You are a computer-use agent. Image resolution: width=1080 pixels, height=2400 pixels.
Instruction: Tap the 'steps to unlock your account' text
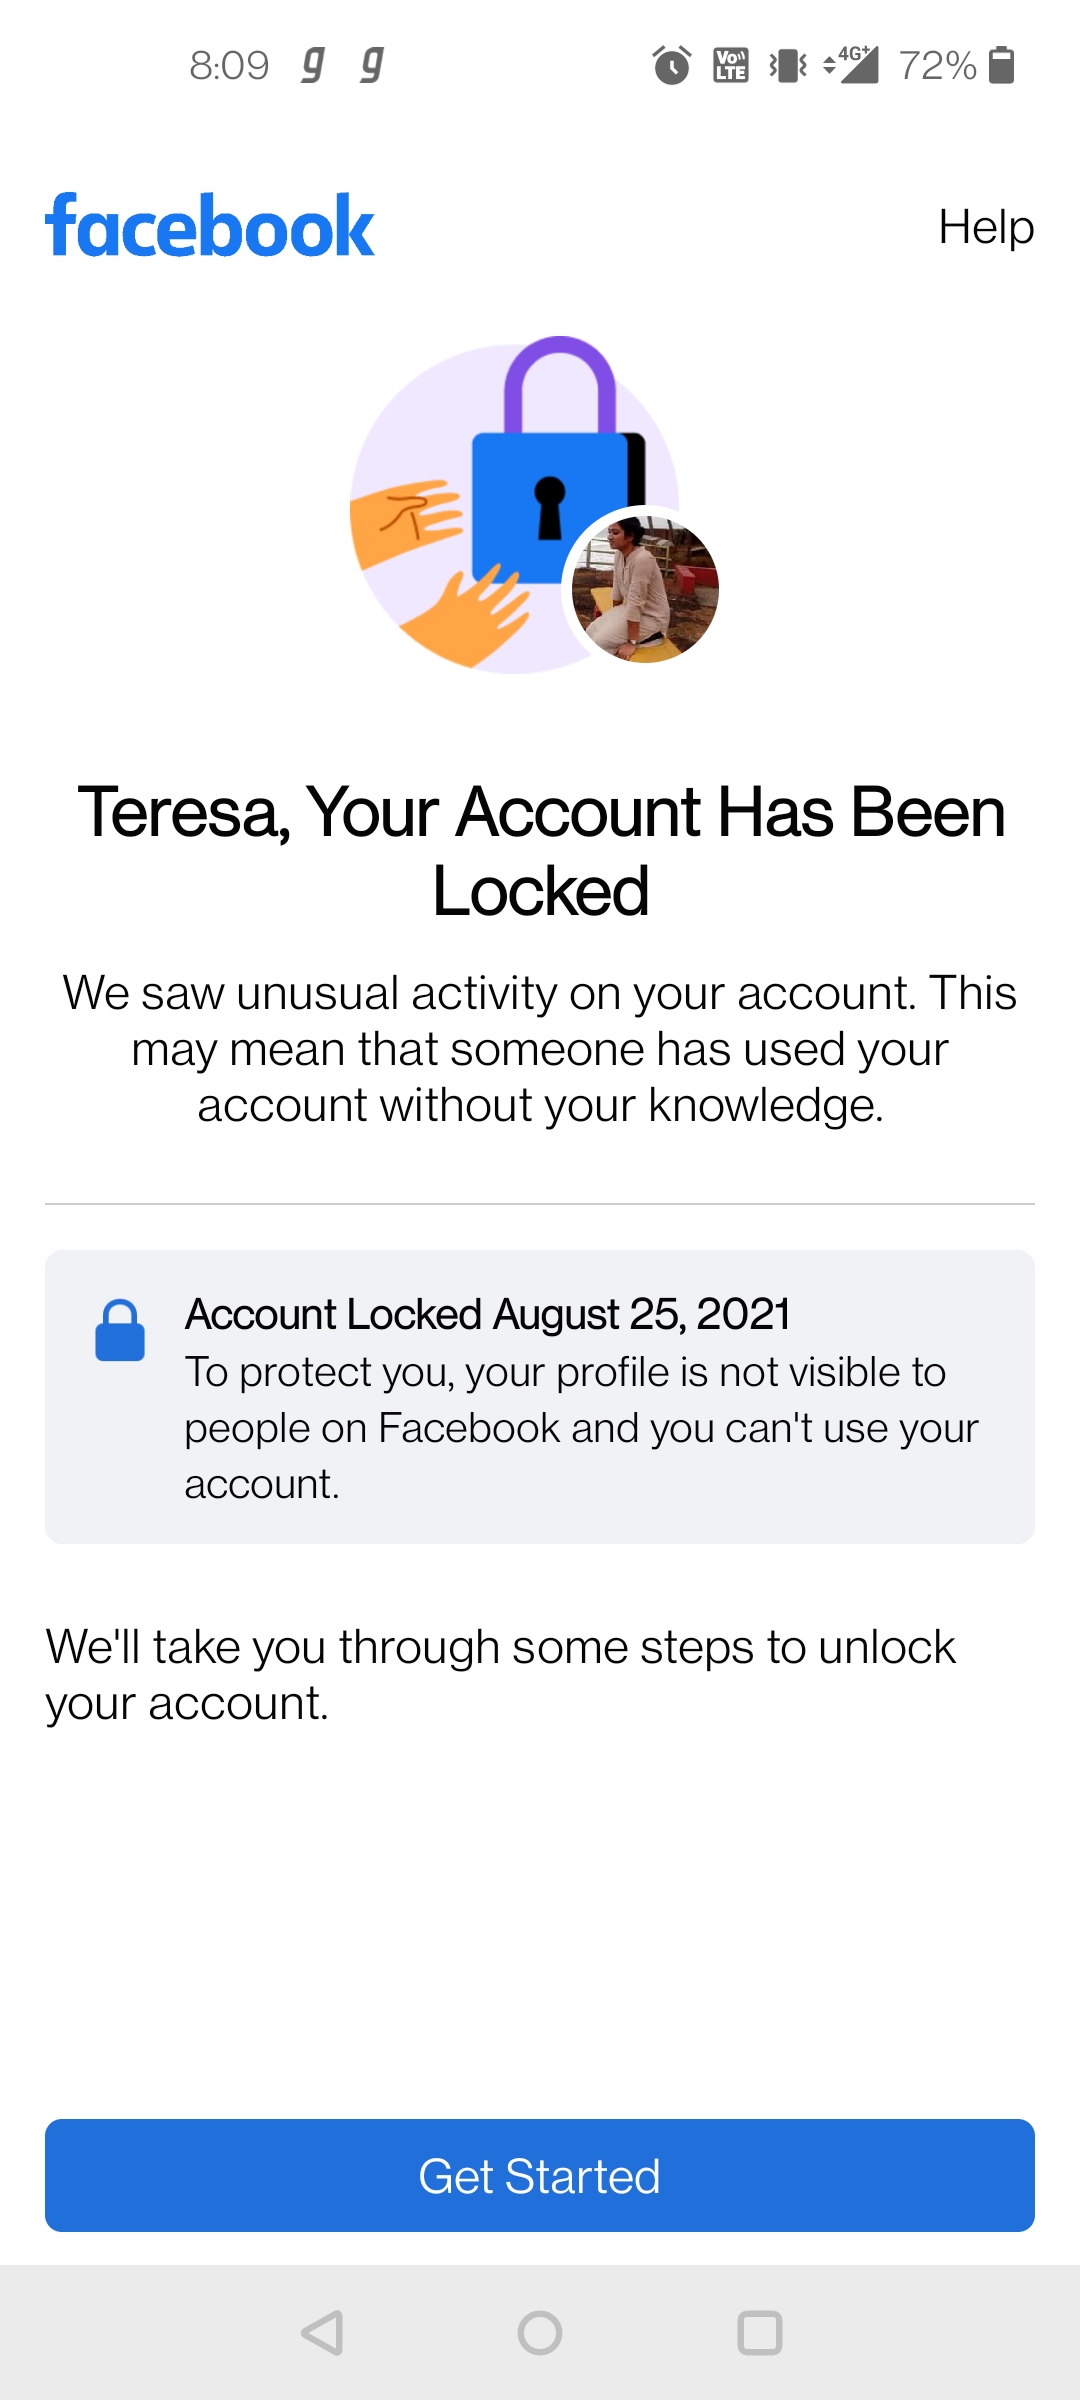pos(500,1674)
